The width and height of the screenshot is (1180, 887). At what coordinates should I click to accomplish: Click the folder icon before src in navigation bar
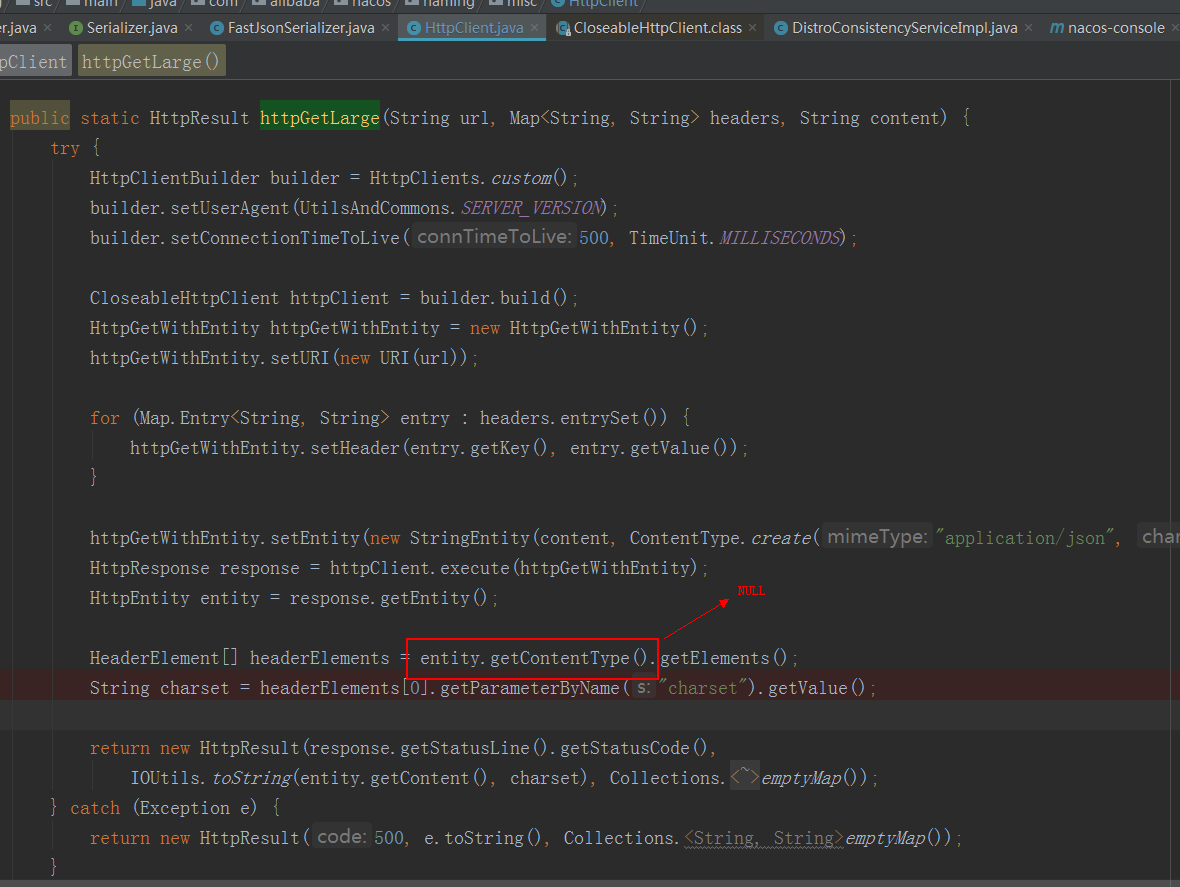21,4
